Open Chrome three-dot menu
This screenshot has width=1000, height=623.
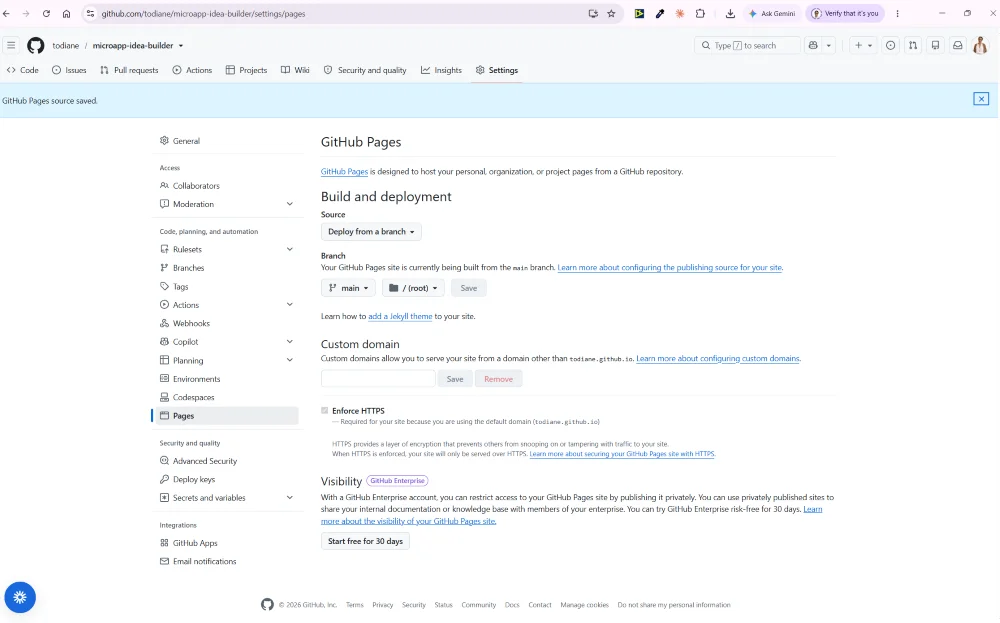pos(897,13)
